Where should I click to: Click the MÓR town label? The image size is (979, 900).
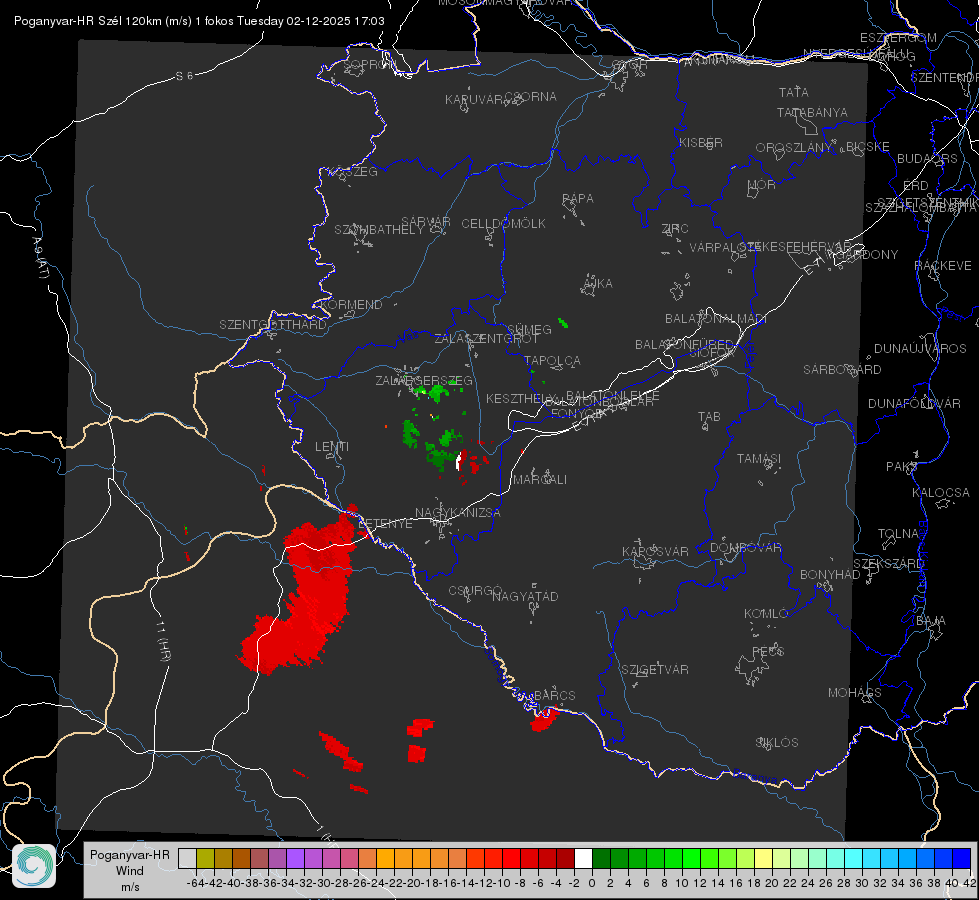tap(762, 185)
